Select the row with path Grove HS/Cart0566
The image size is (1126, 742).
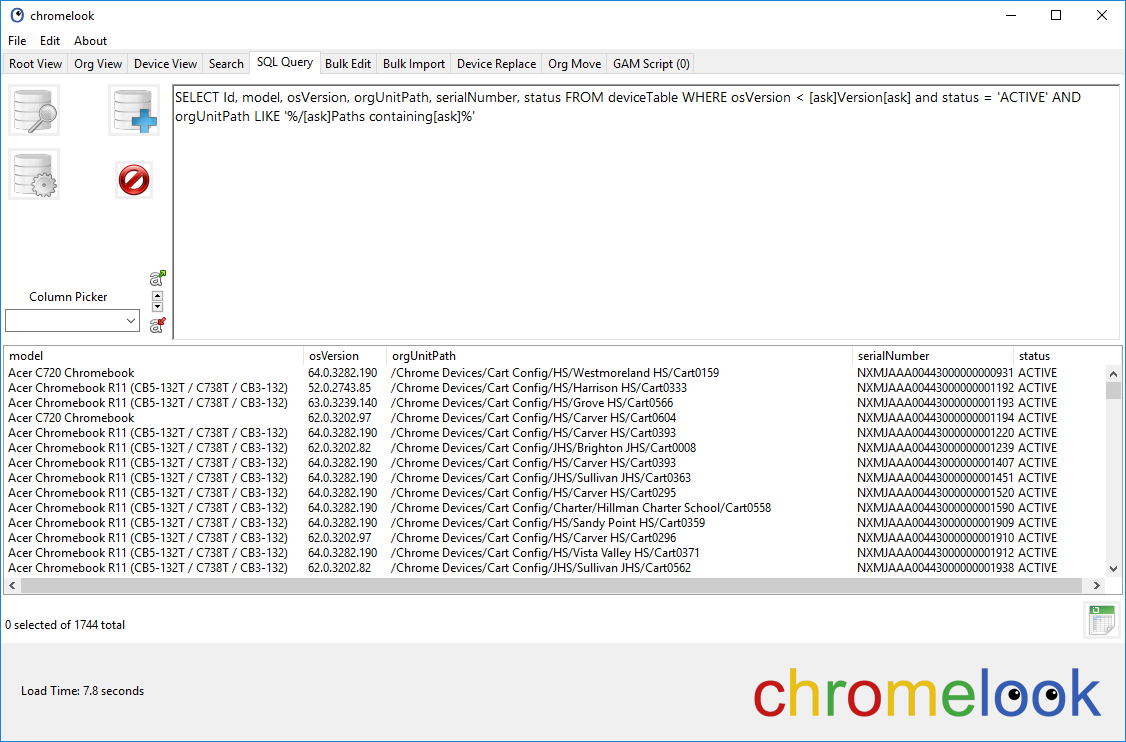[555, 403]
